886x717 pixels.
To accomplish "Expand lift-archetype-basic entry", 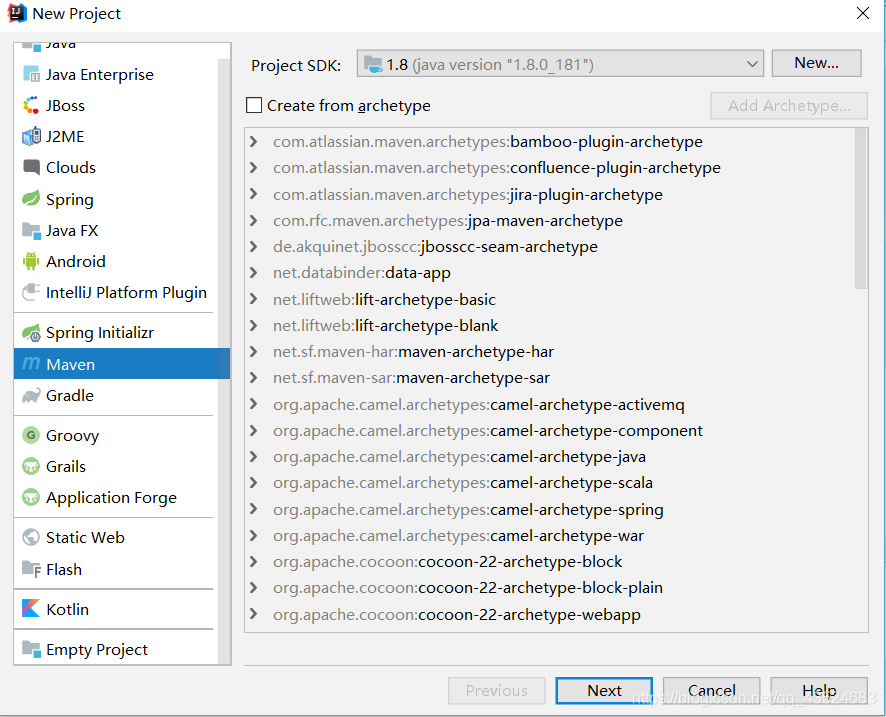I will pos(254,299).
